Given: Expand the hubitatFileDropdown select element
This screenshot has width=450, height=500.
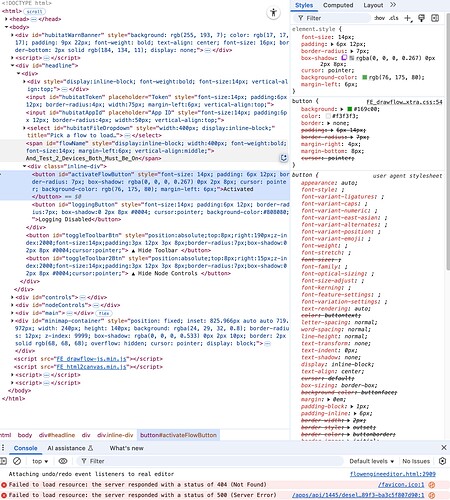Looking at the screenshot, I should click(24, 128).
